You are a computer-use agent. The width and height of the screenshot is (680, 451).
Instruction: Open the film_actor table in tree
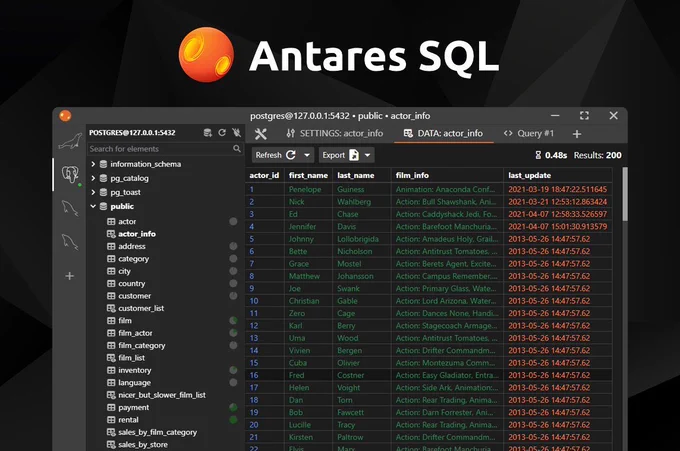point(135,333)
